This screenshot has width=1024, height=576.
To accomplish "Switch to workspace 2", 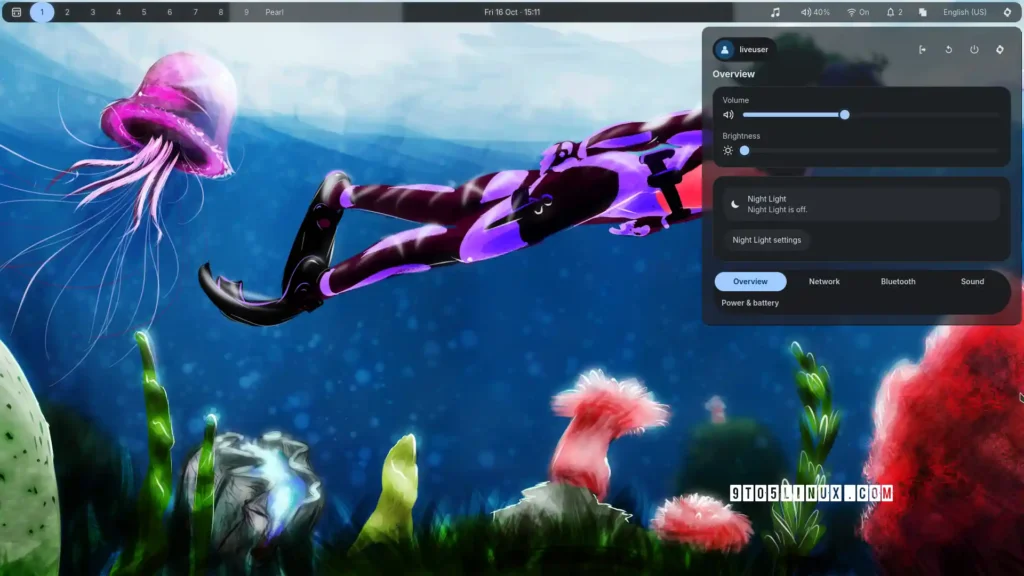I will click(67, 12).
